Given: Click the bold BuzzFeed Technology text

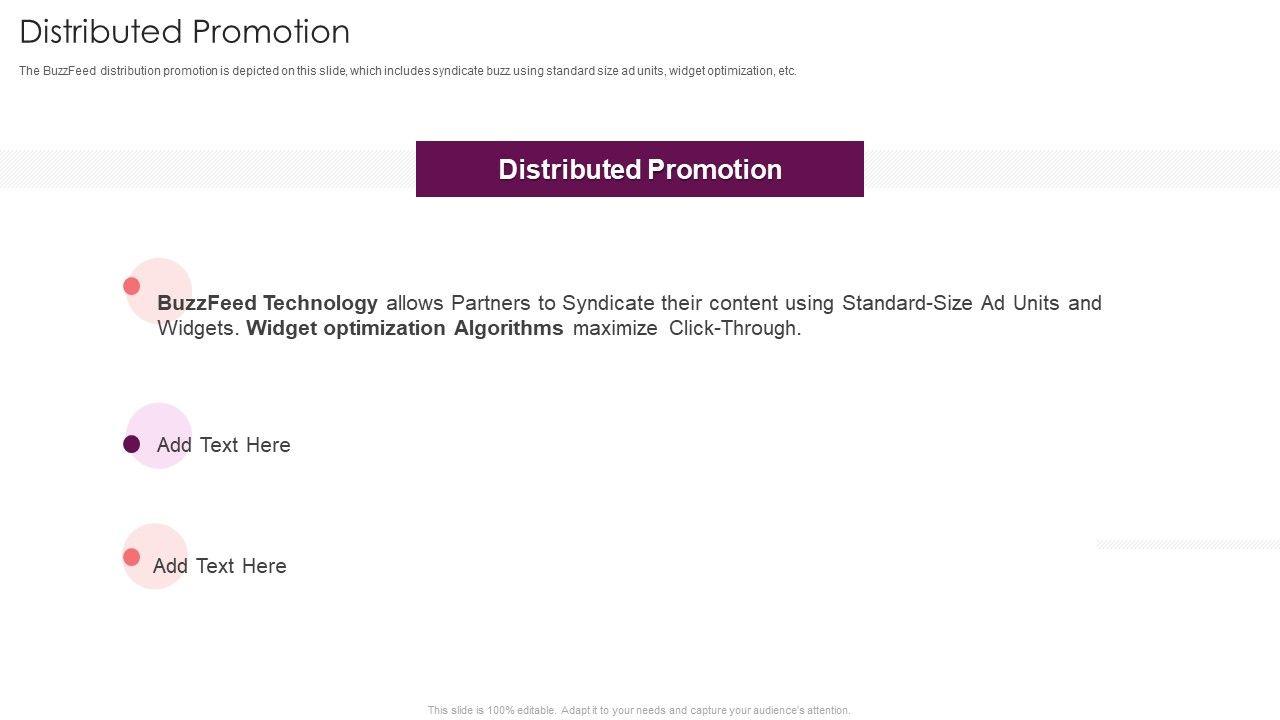Looking at the screenshot, I should (267, 303).
